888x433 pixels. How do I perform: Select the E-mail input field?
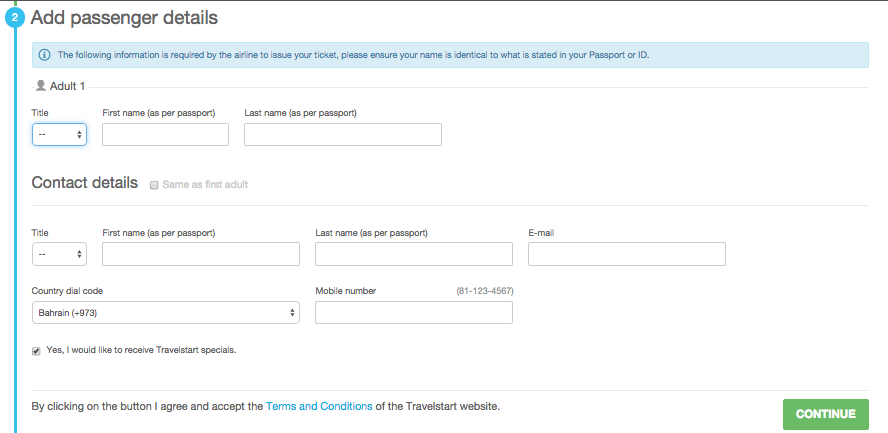point(627,254)
